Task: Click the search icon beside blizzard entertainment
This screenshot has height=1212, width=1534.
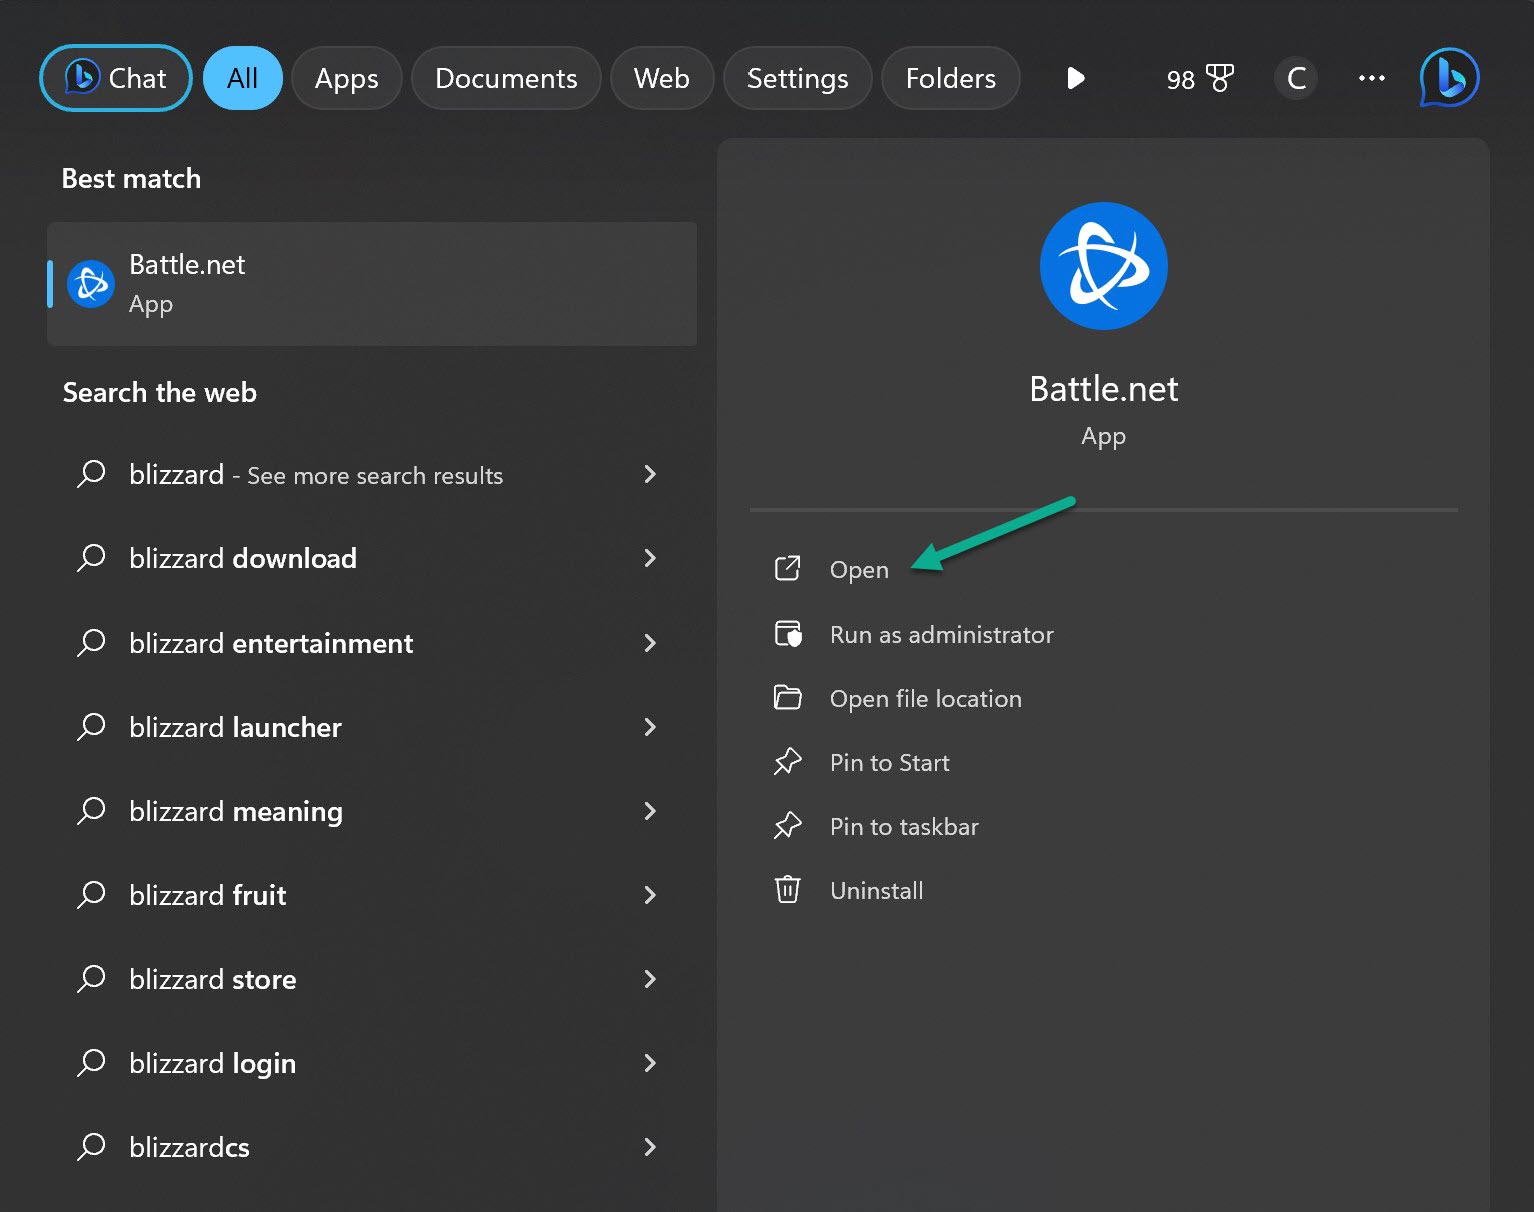Action: tap(91, 642)
